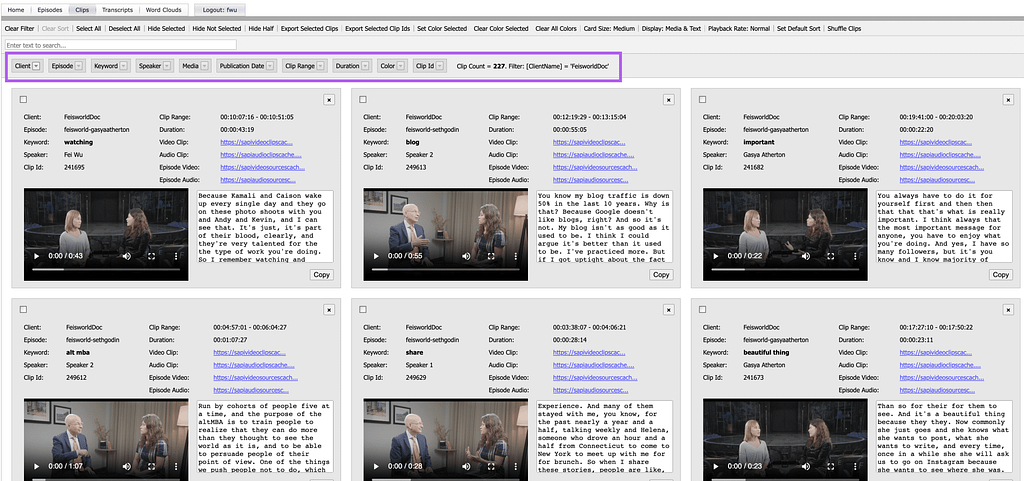
Task: Check the checkbox on clip 241695 card
Action: tap(23, 99)
